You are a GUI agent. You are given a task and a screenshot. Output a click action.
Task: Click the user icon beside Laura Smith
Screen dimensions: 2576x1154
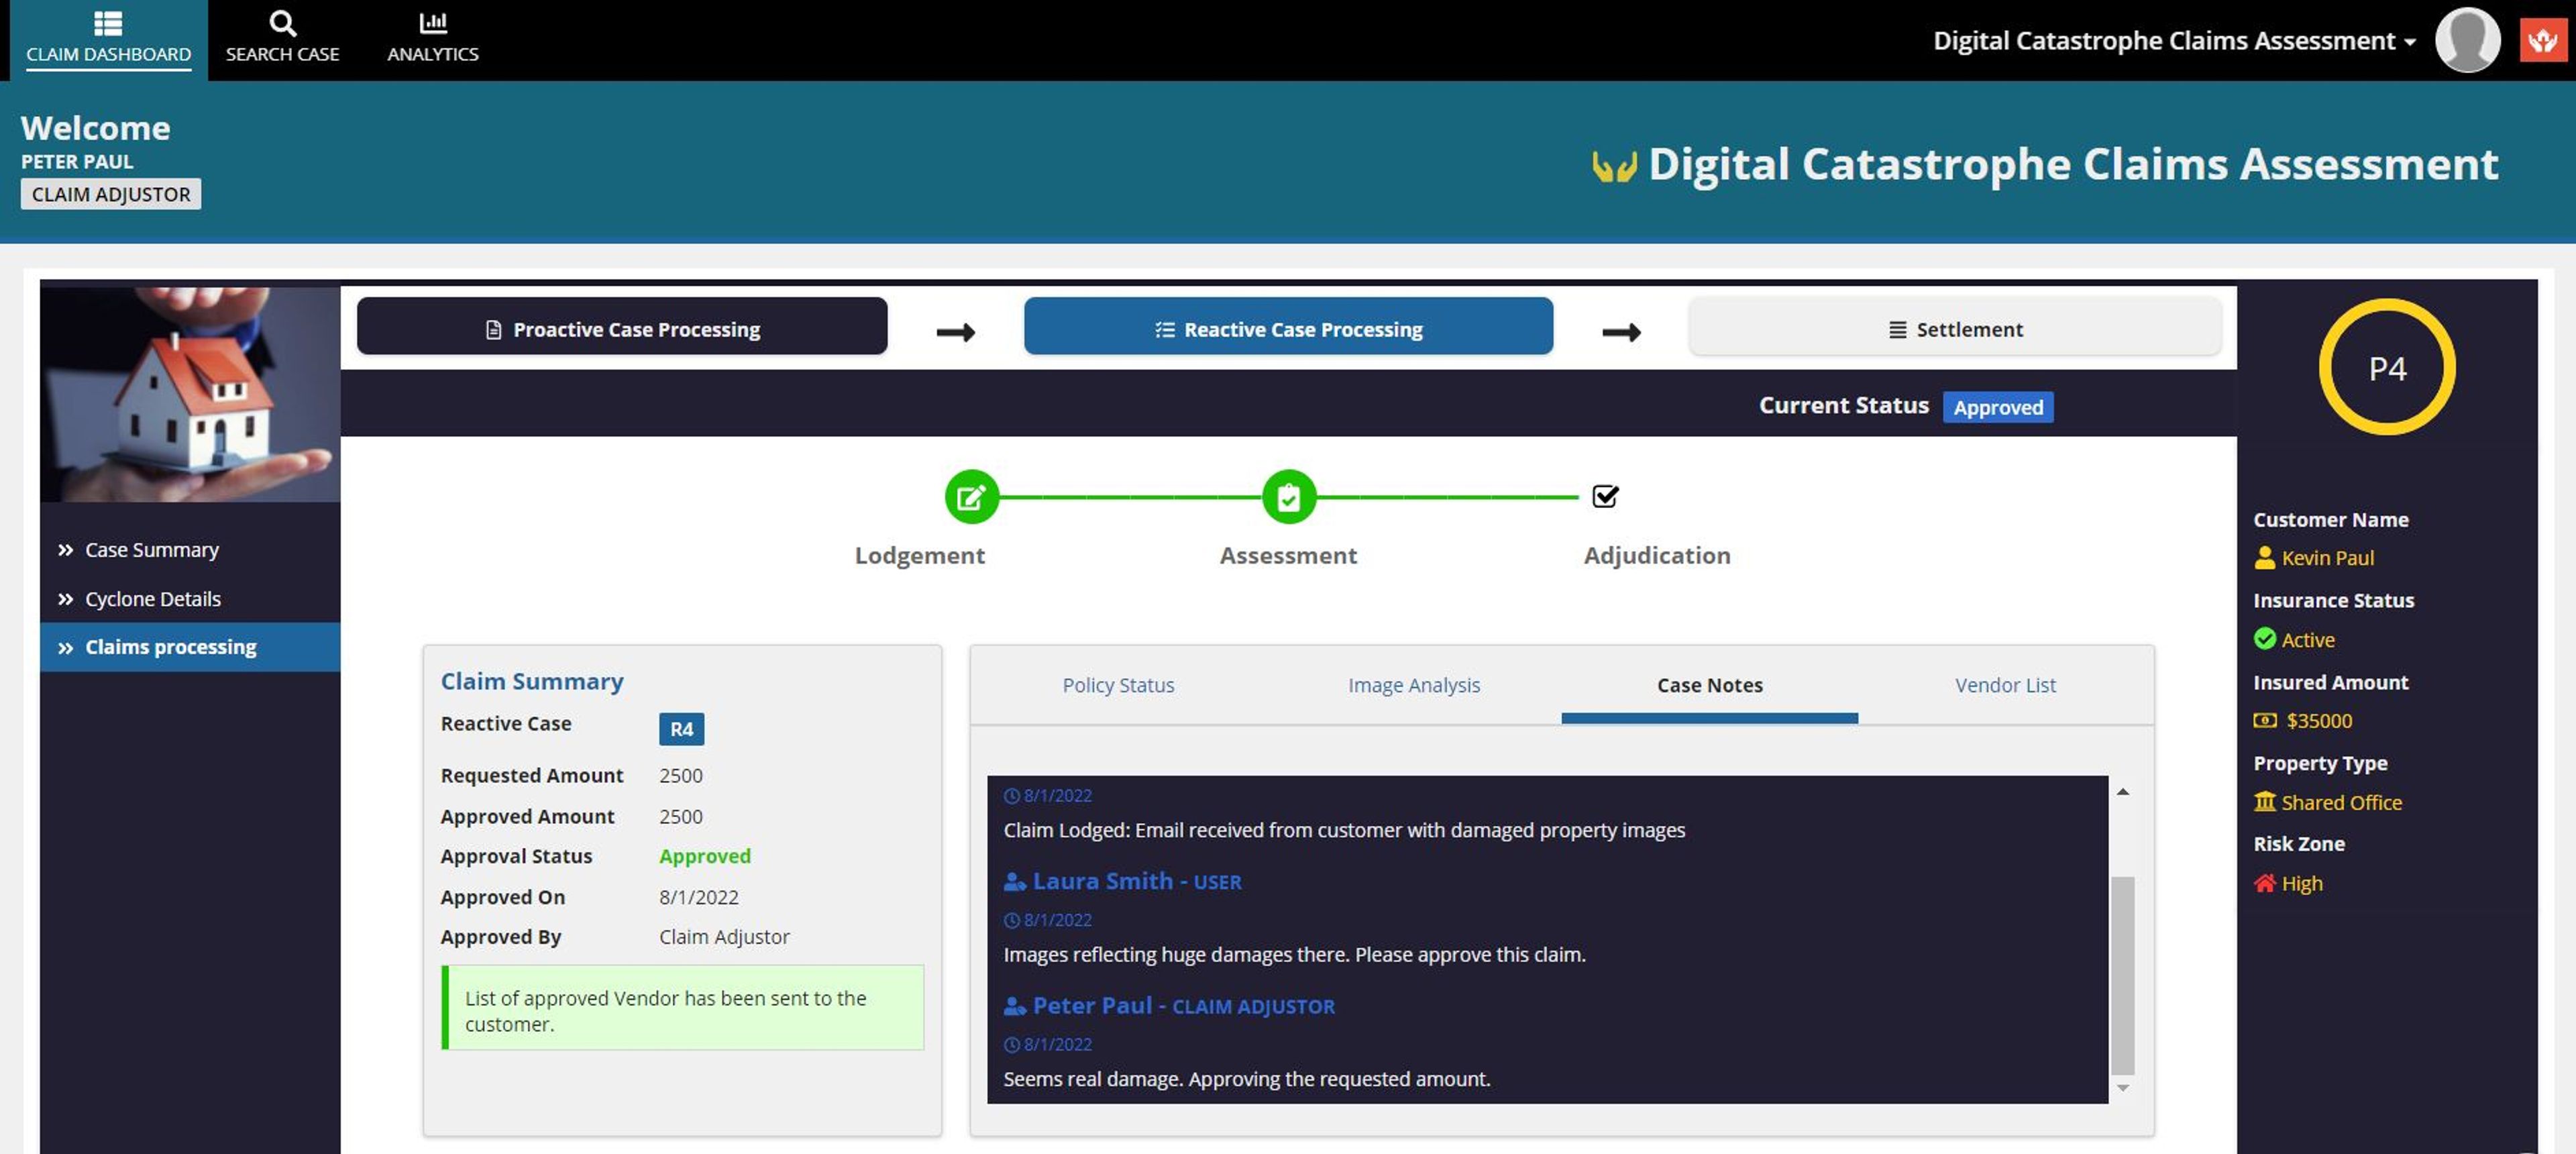point(1014,882)
